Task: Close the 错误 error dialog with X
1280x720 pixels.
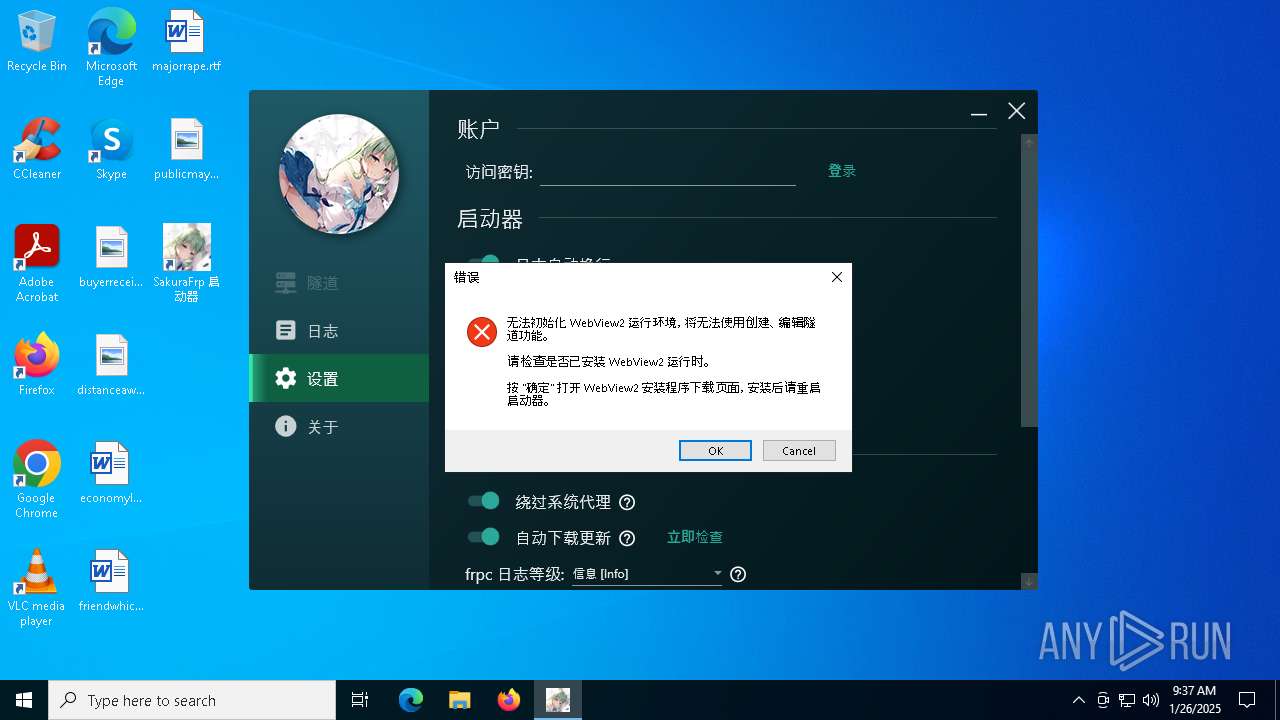Action: (x=837, y=277)
